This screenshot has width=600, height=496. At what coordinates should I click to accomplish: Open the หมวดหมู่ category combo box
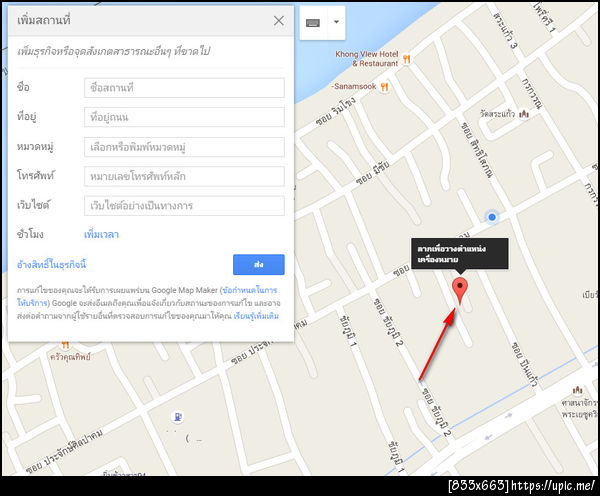[x=184, y=147]
